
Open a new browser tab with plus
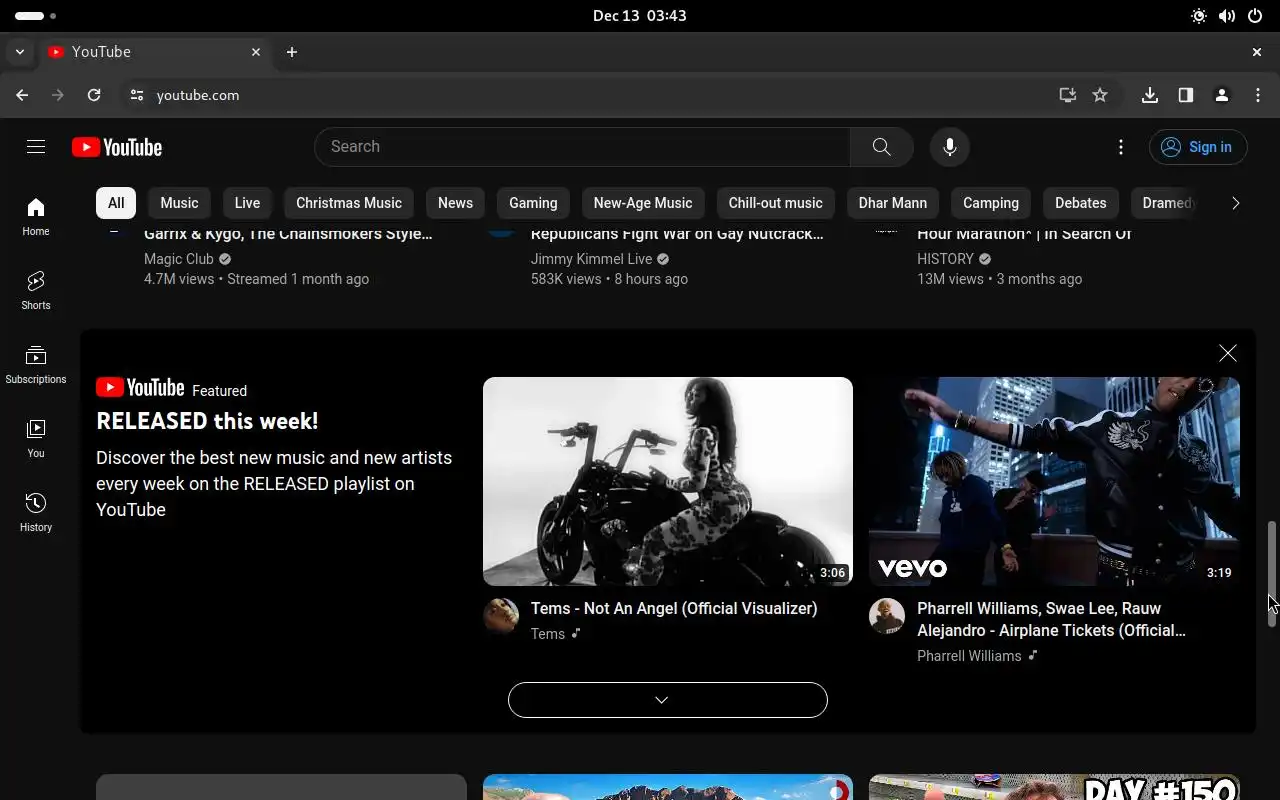[292, 52]
